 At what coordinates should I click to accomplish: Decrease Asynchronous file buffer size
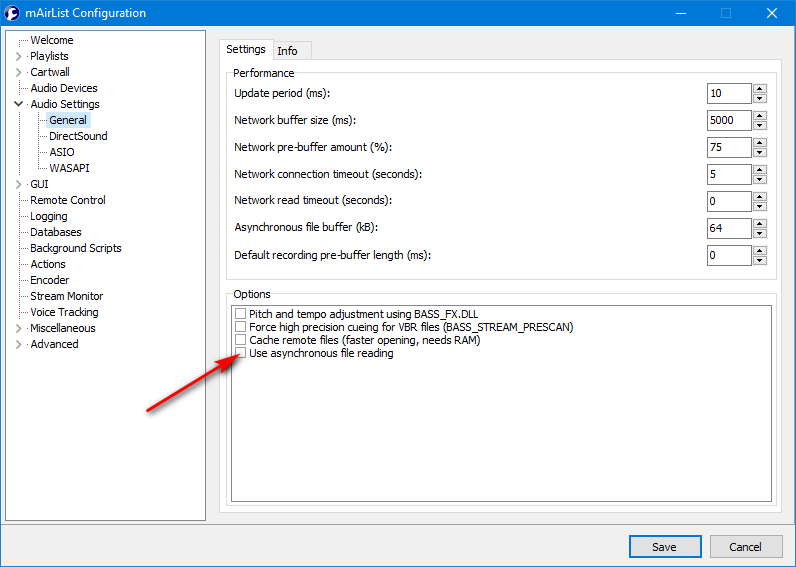tap(760, 233)
